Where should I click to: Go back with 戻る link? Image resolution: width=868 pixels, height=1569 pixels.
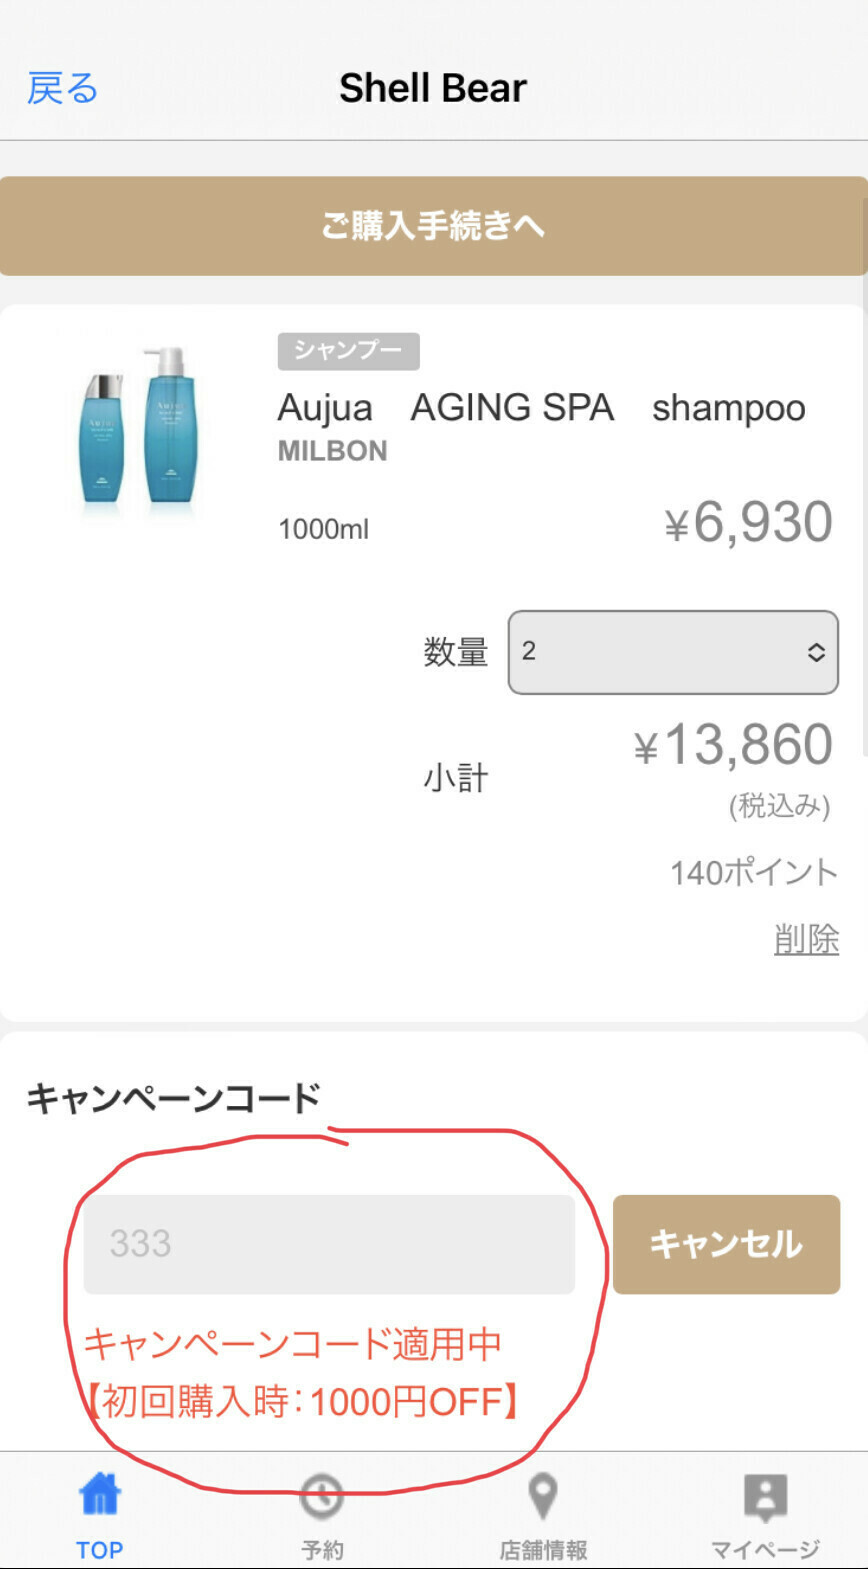[x=62, y=88]
